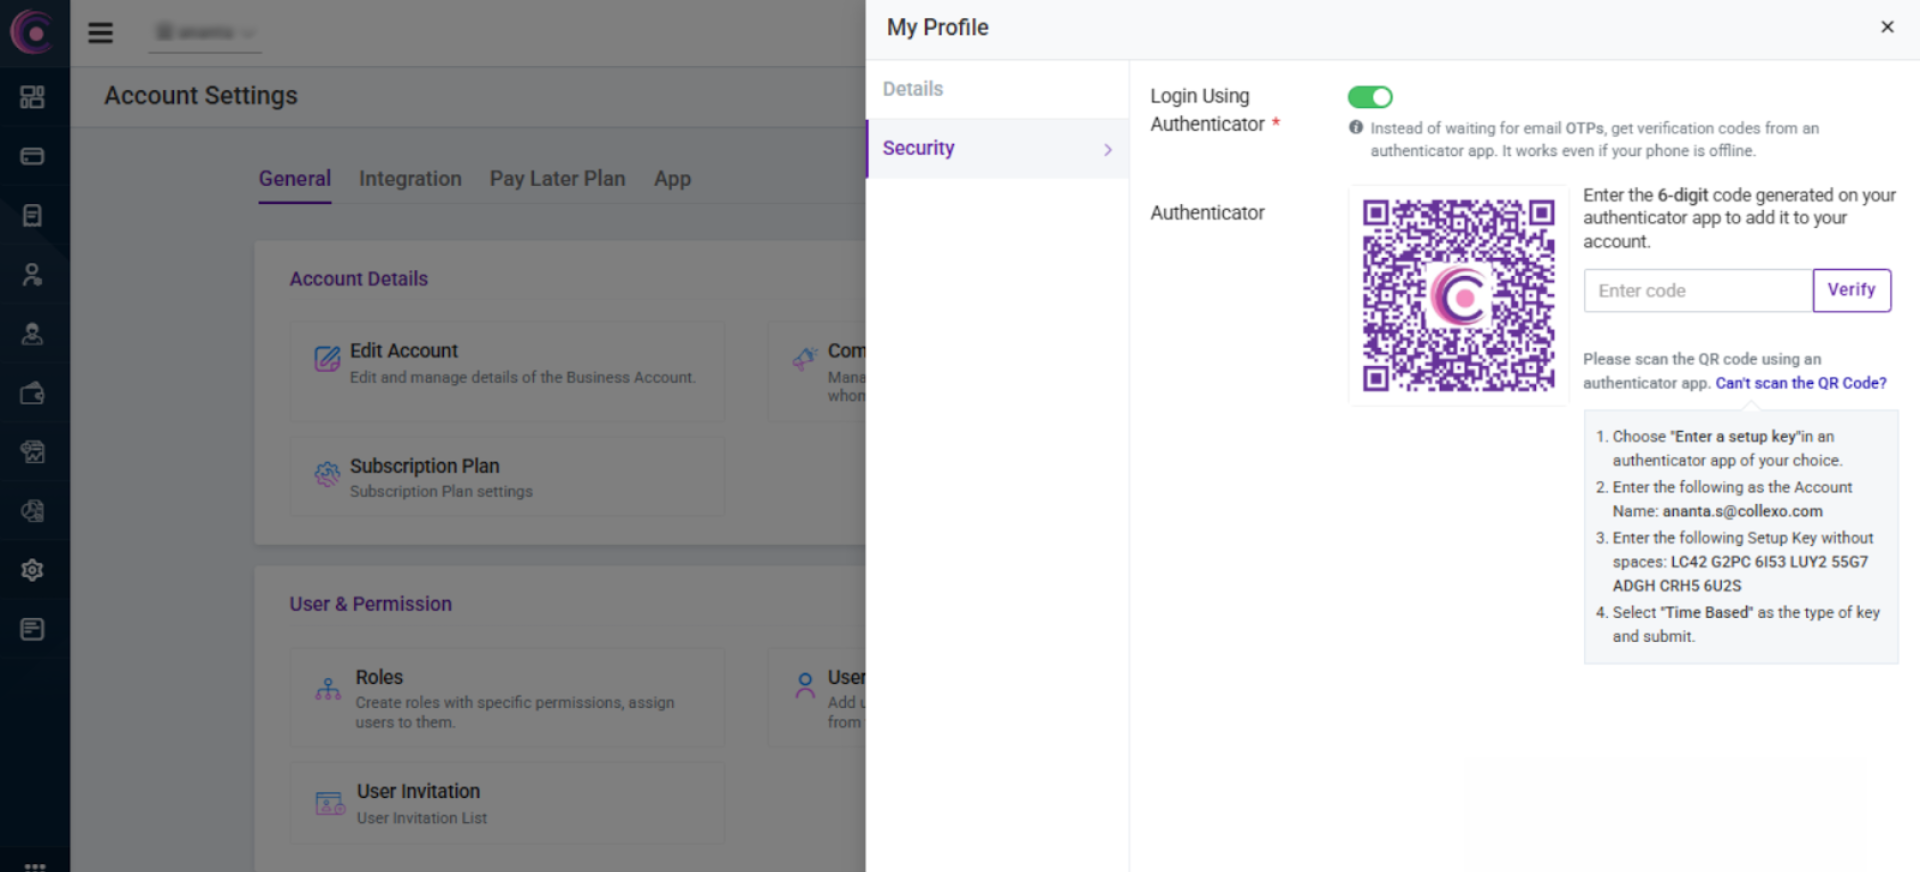Open the settings gear in sidebar
This screenshot has width=1920, height=872.
[33, 570]
